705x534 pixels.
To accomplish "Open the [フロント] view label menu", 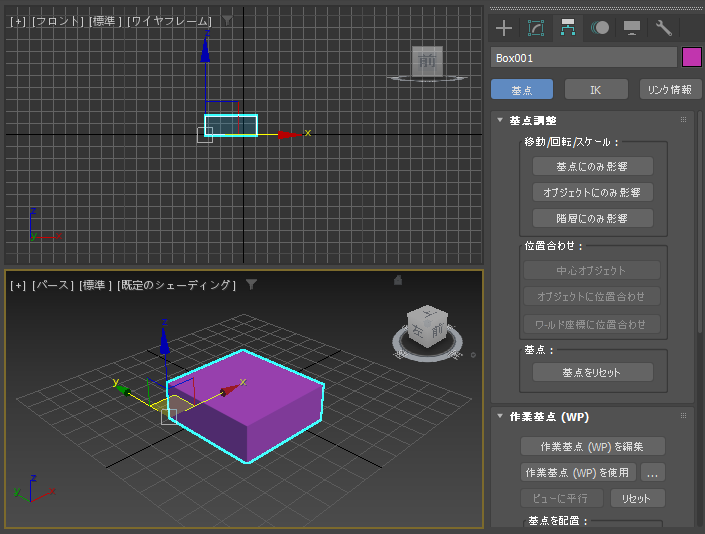I will tap(58, 21).
